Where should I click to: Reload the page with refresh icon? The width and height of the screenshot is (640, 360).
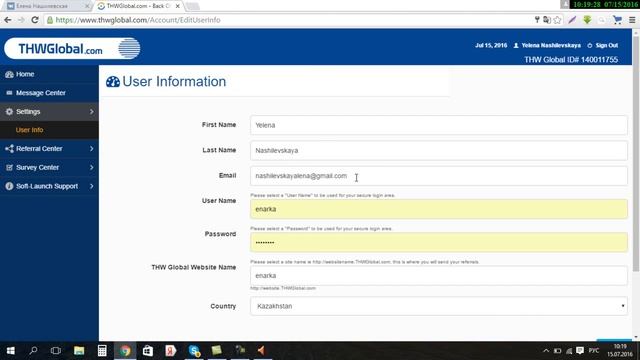point(35,20)
